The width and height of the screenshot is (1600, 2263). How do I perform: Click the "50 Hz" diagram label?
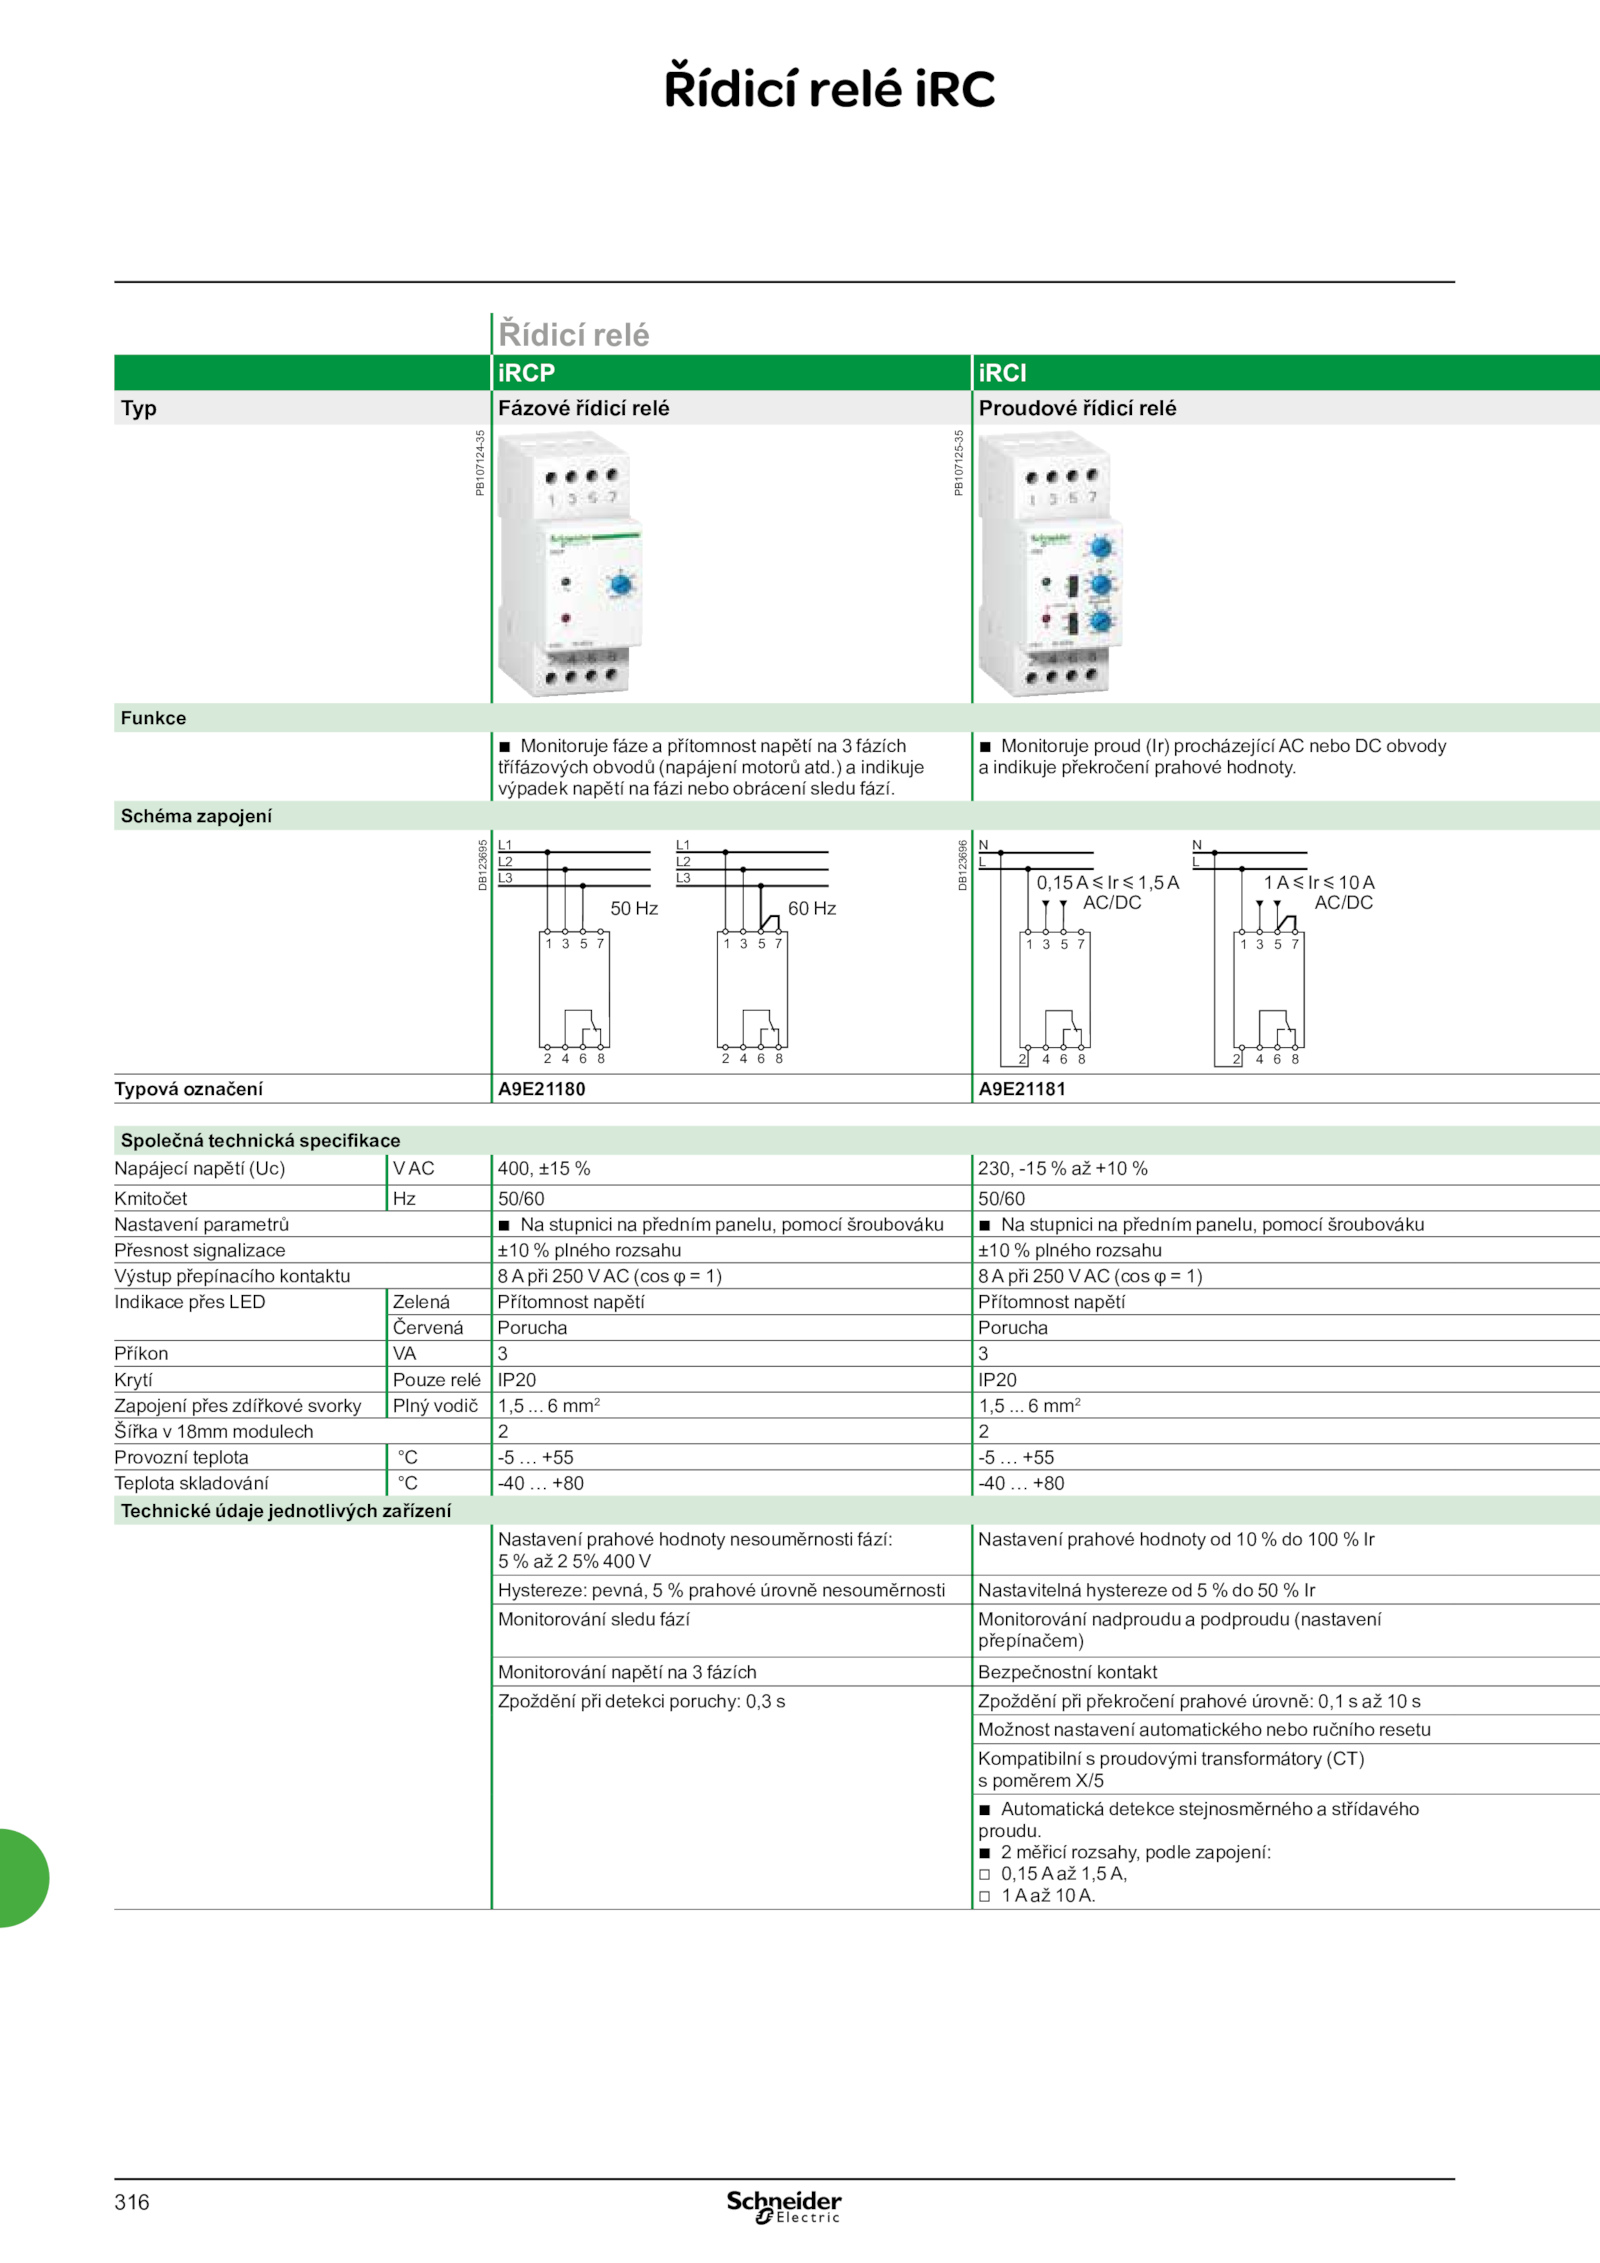point(634,908)
